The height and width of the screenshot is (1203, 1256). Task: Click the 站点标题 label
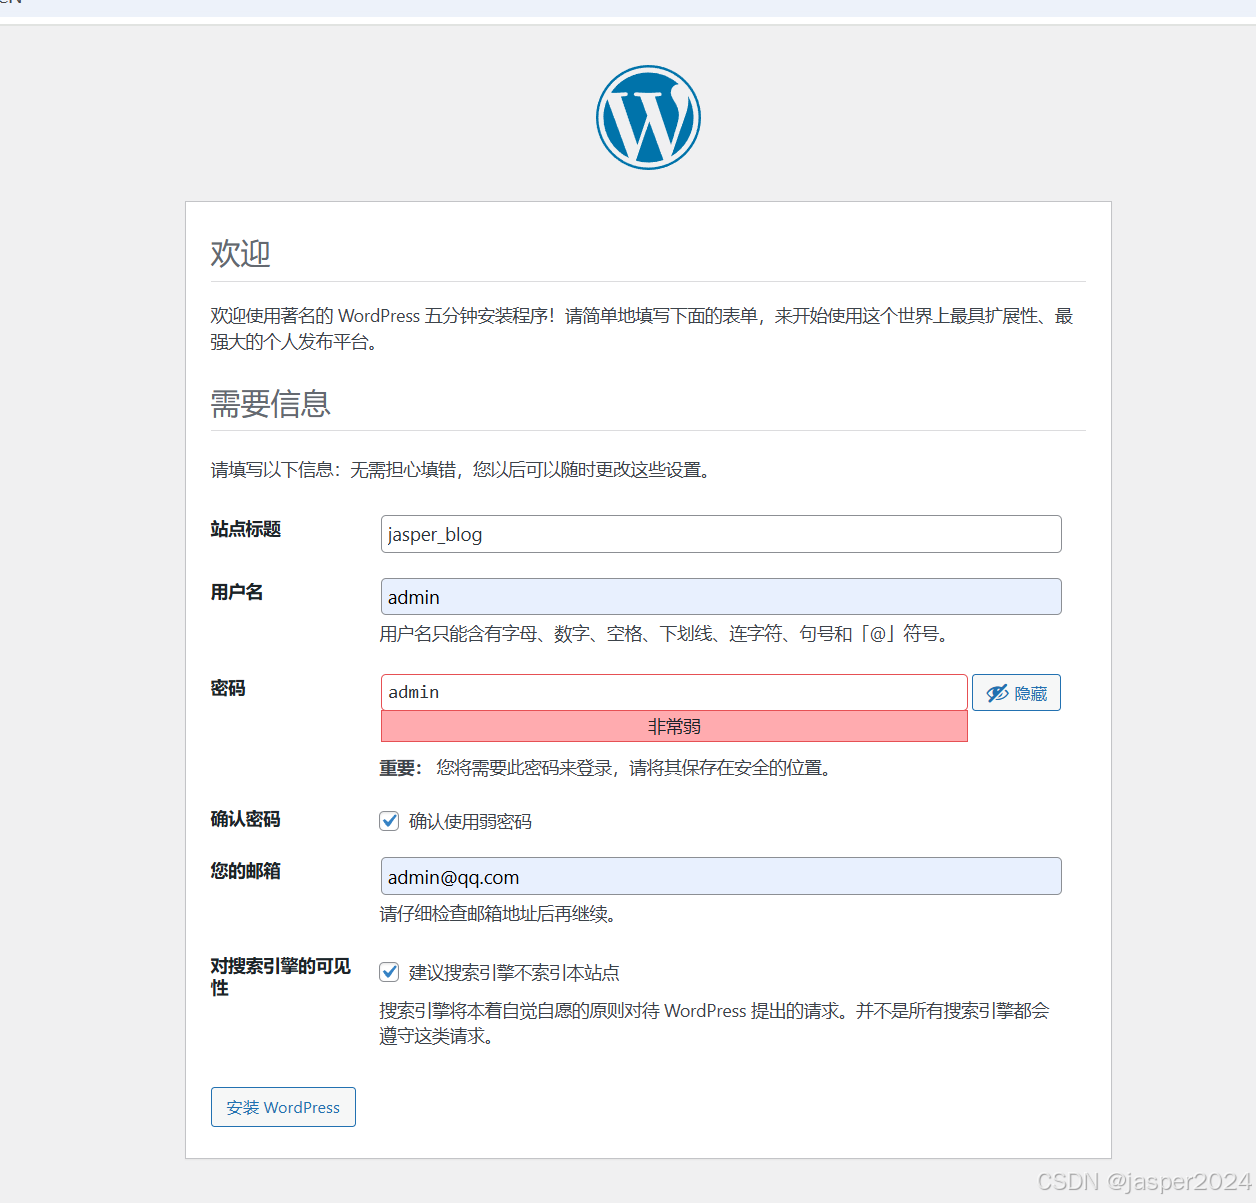pyautogui.click(x=246, y=529)
